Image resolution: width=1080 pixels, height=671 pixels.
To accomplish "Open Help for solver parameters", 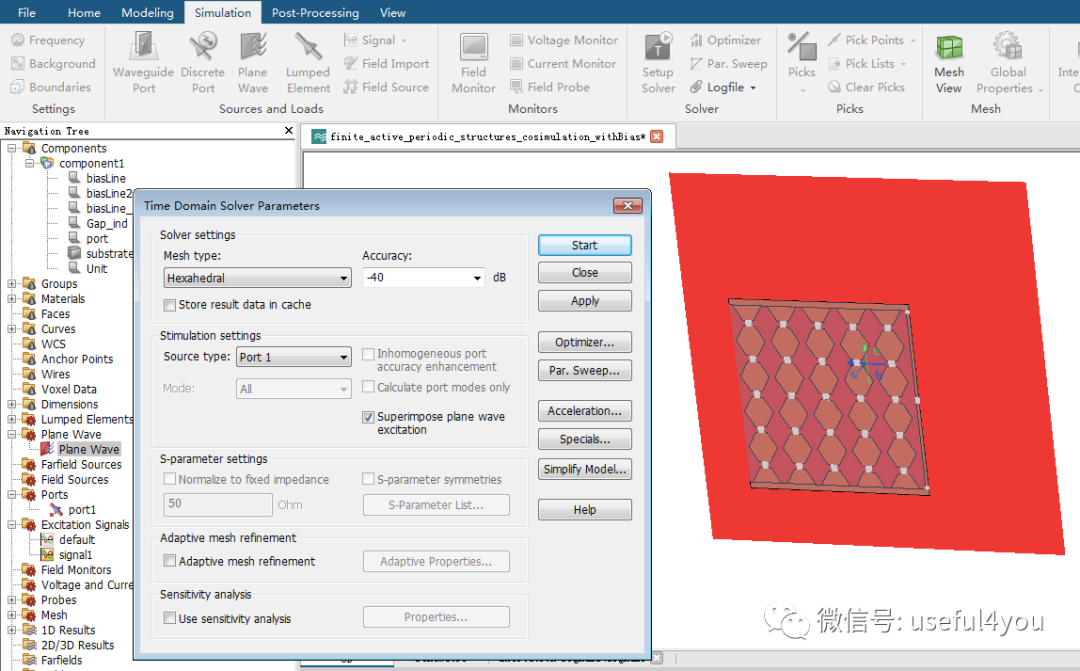I will click(x=585, y=510).
